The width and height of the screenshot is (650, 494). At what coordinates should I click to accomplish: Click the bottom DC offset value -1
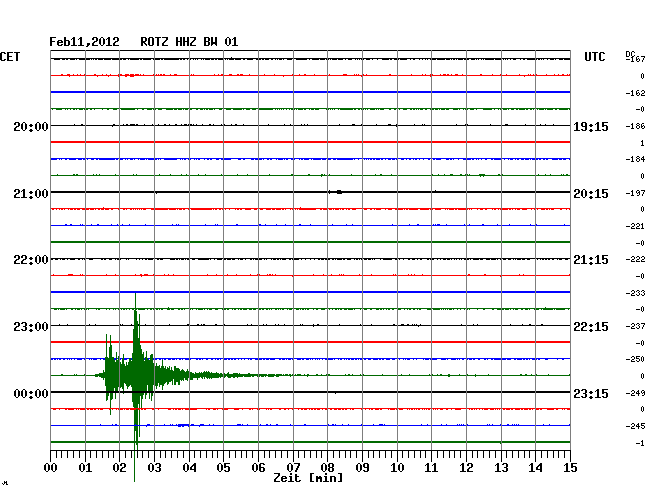click(640, 443)
